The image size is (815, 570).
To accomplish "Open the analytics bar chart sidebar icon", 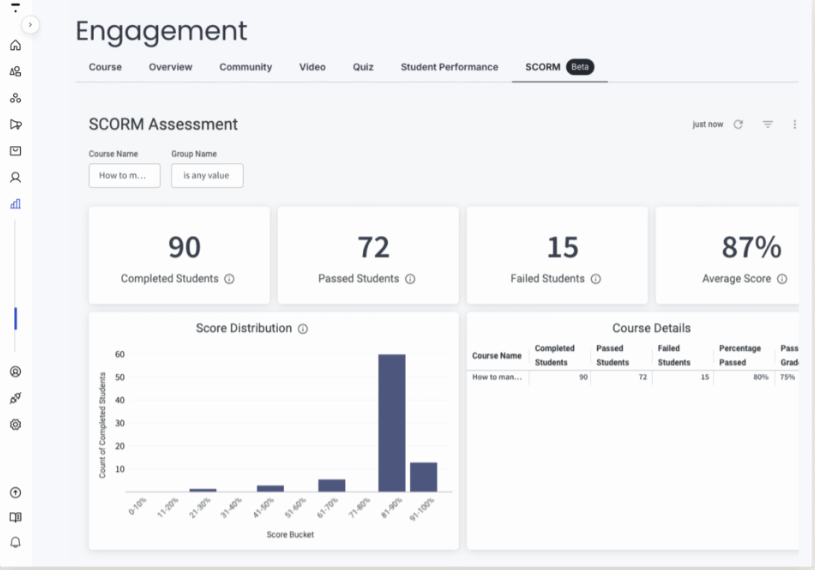I will click(15, 203).
